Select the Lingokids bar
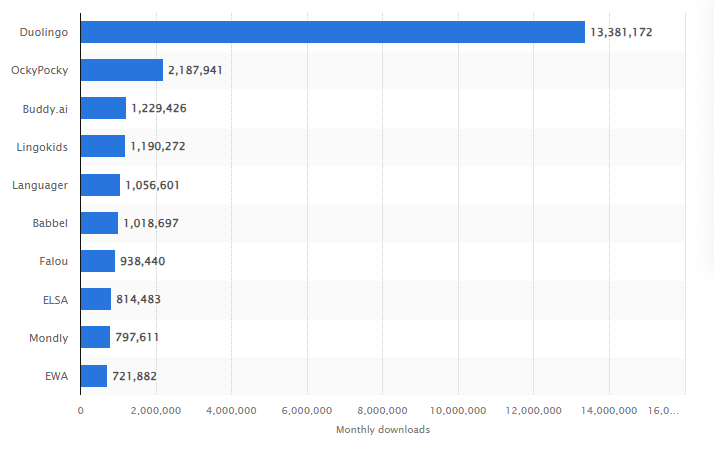Viewport: 714px width, 458px height. 103,146
